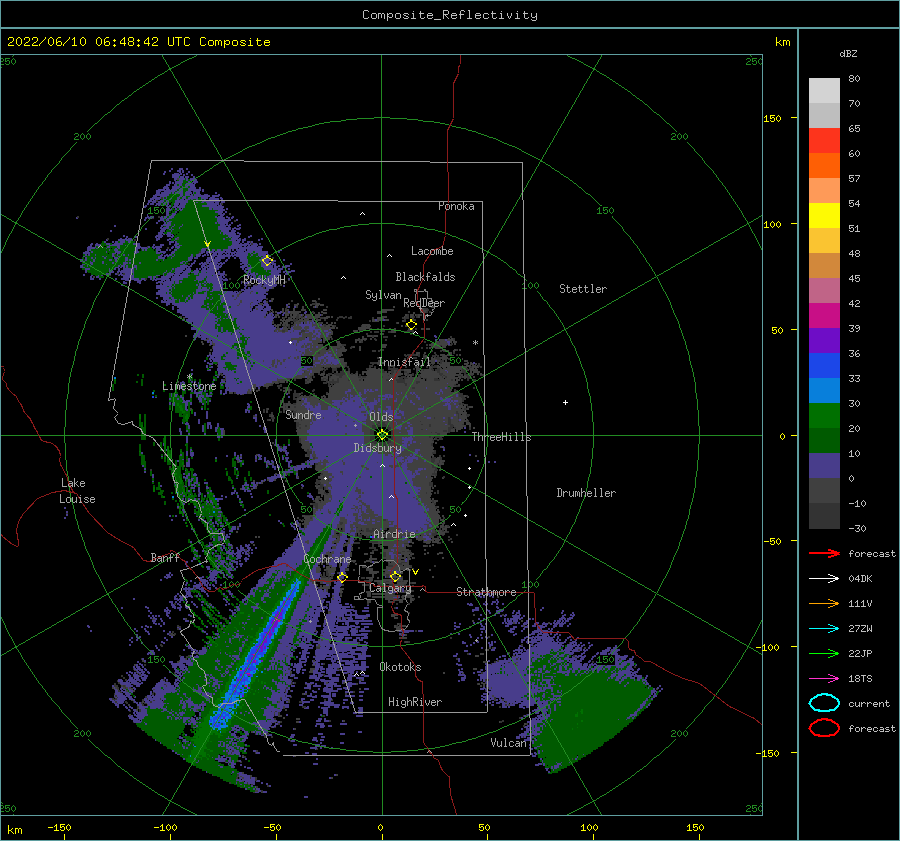Choose the green 22JP arrow legend entry
The width and height of the screenshot is (900, 841).
(824, 653)
